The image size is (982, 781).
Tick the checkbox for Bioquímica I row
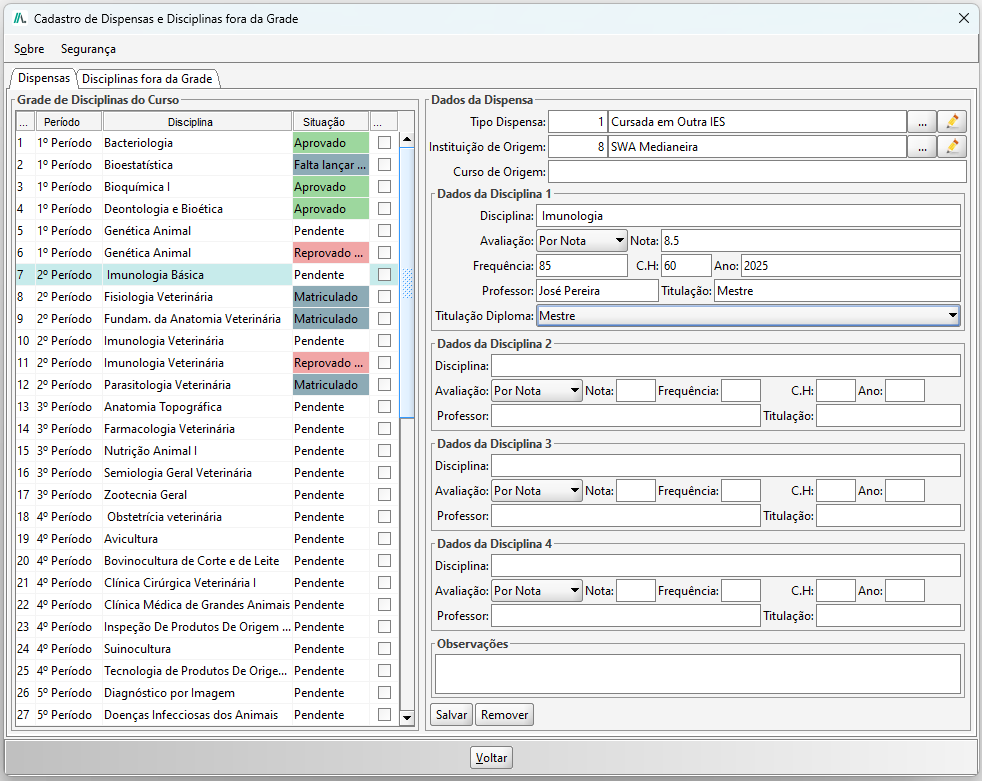click(385, 187)
